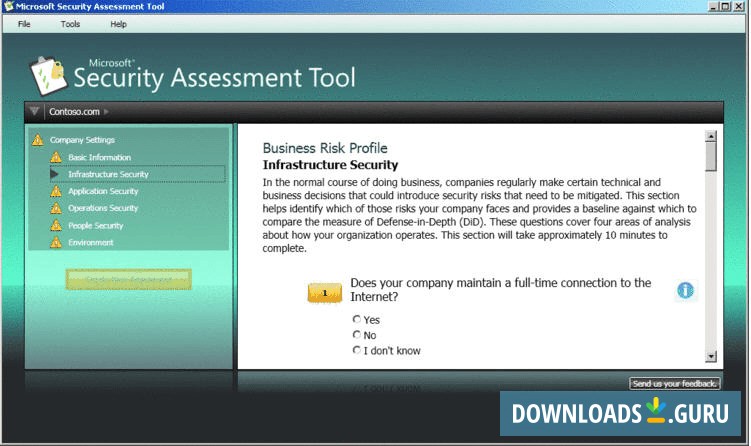
Task: Open the Tools menu
Action: [x=70, y=24]
